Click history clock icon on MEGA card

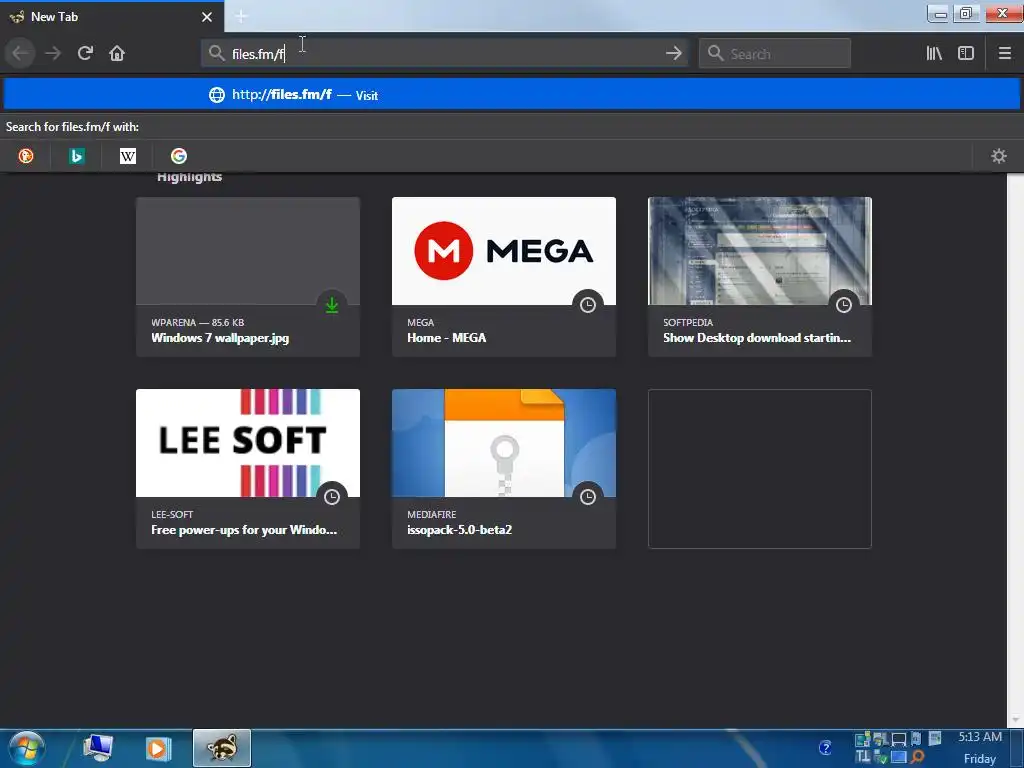(x=588, y=304)
